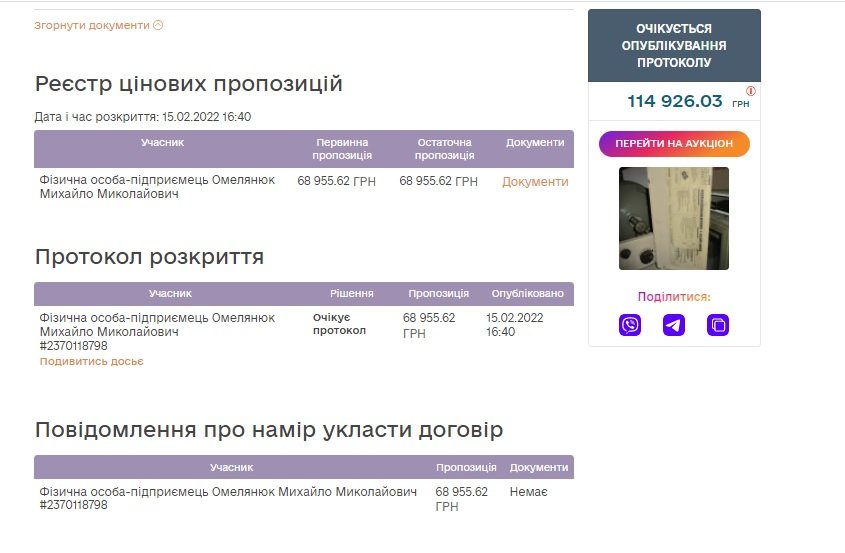Click the Очікується опублікування протоколу status banner
This screenshot has height=553, width=845.
tap(674, 46)
